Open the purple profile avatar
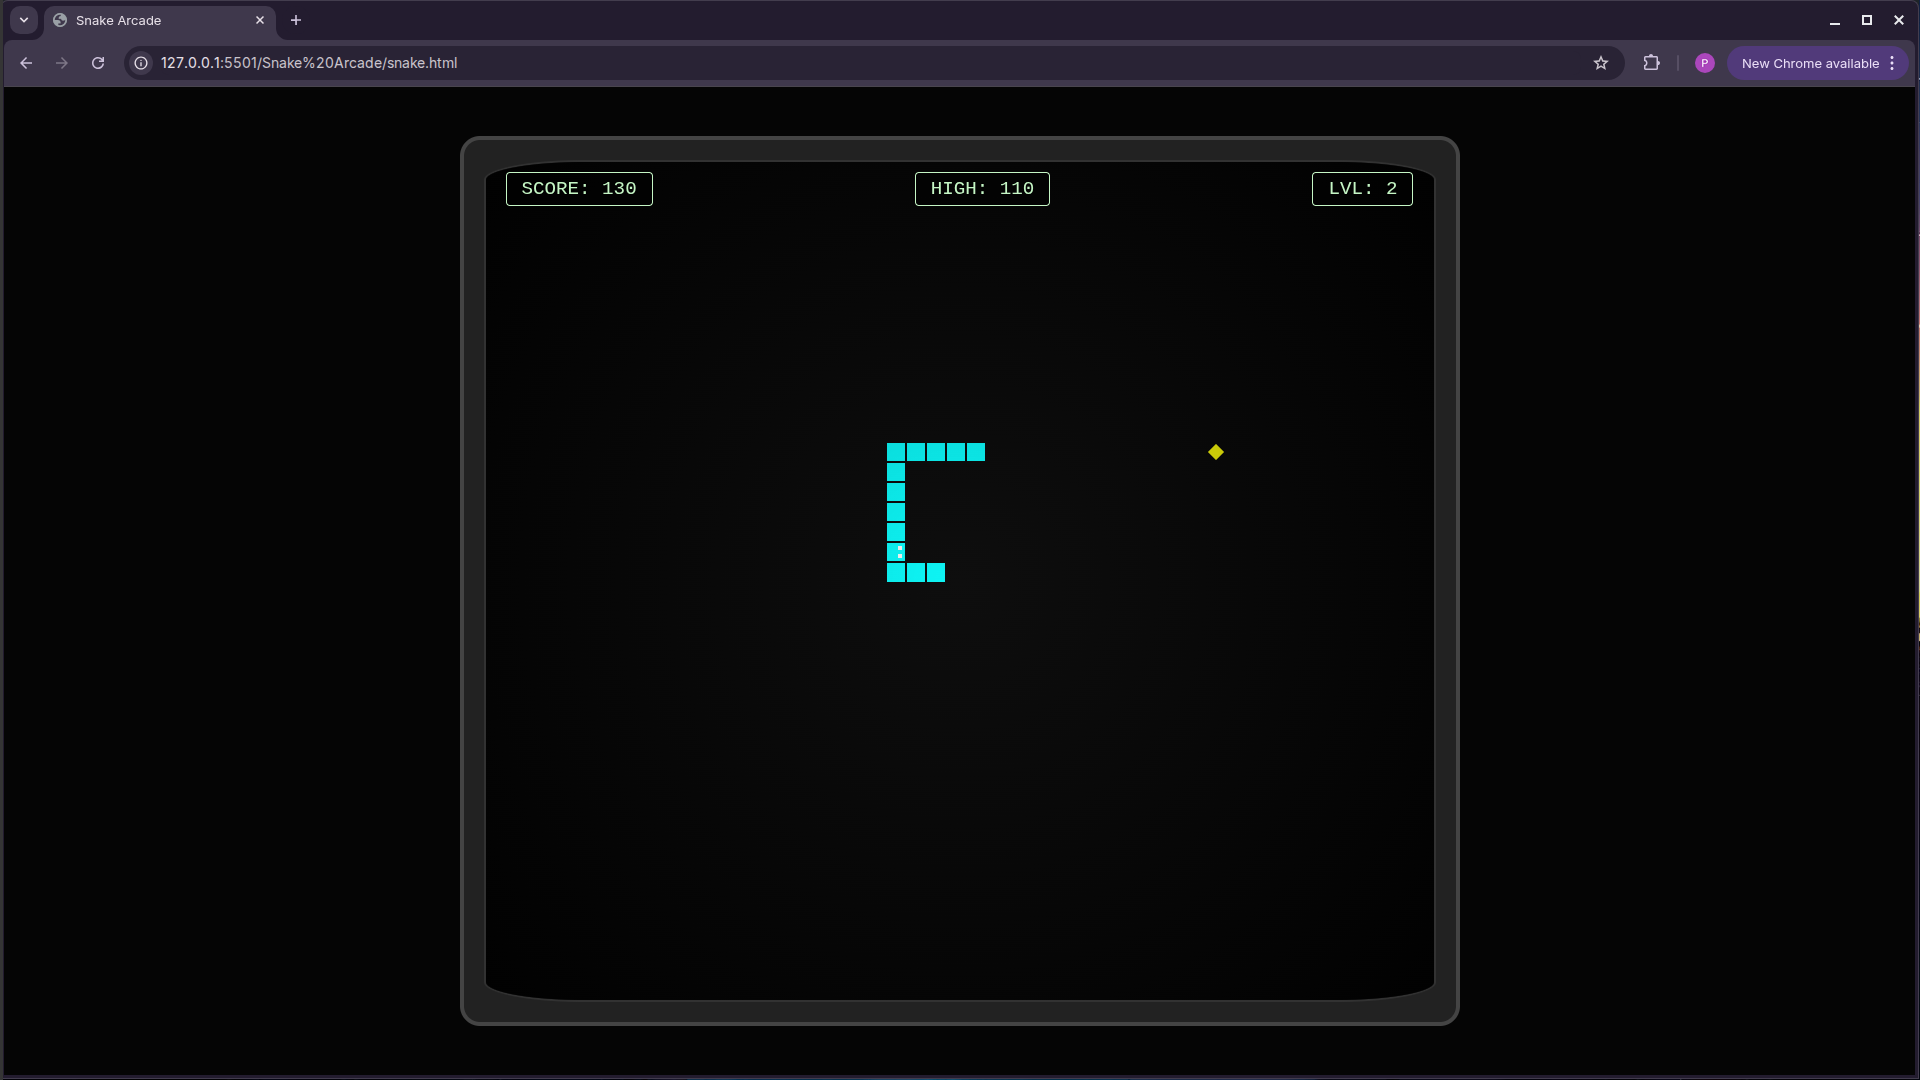The image size is (1920, 1080). pyautogui.click(x=1705, y=63)
